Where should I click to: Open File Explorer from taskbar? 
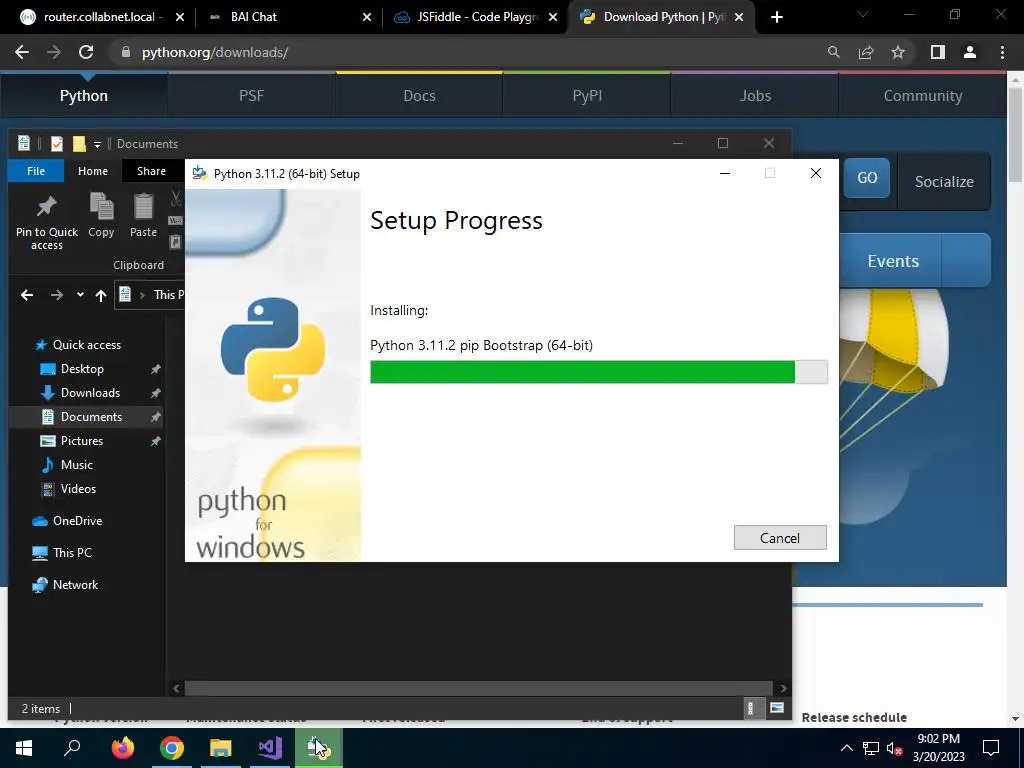click(221, 748)
